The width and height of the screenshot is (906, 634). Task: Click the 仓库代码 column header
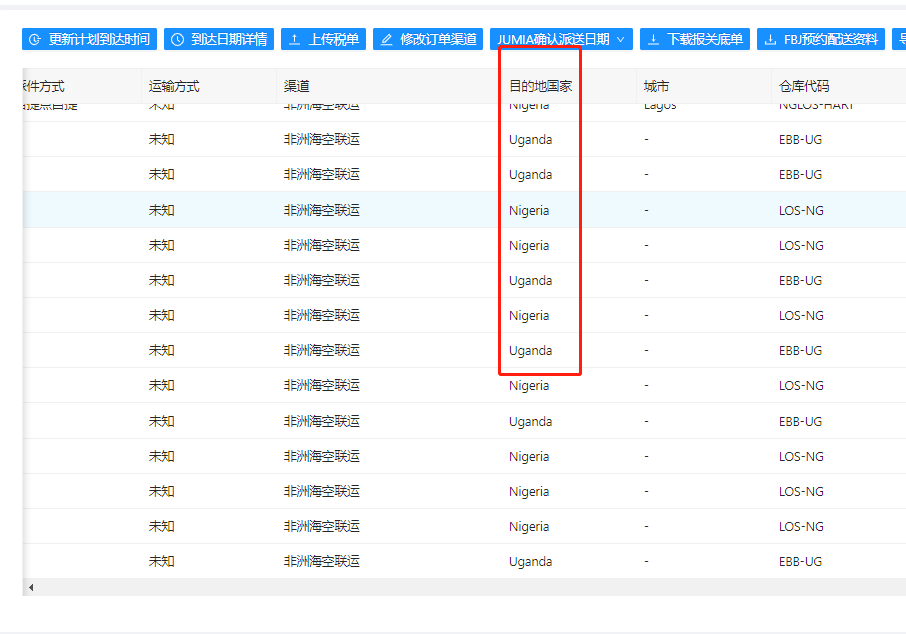click(804, 87)
